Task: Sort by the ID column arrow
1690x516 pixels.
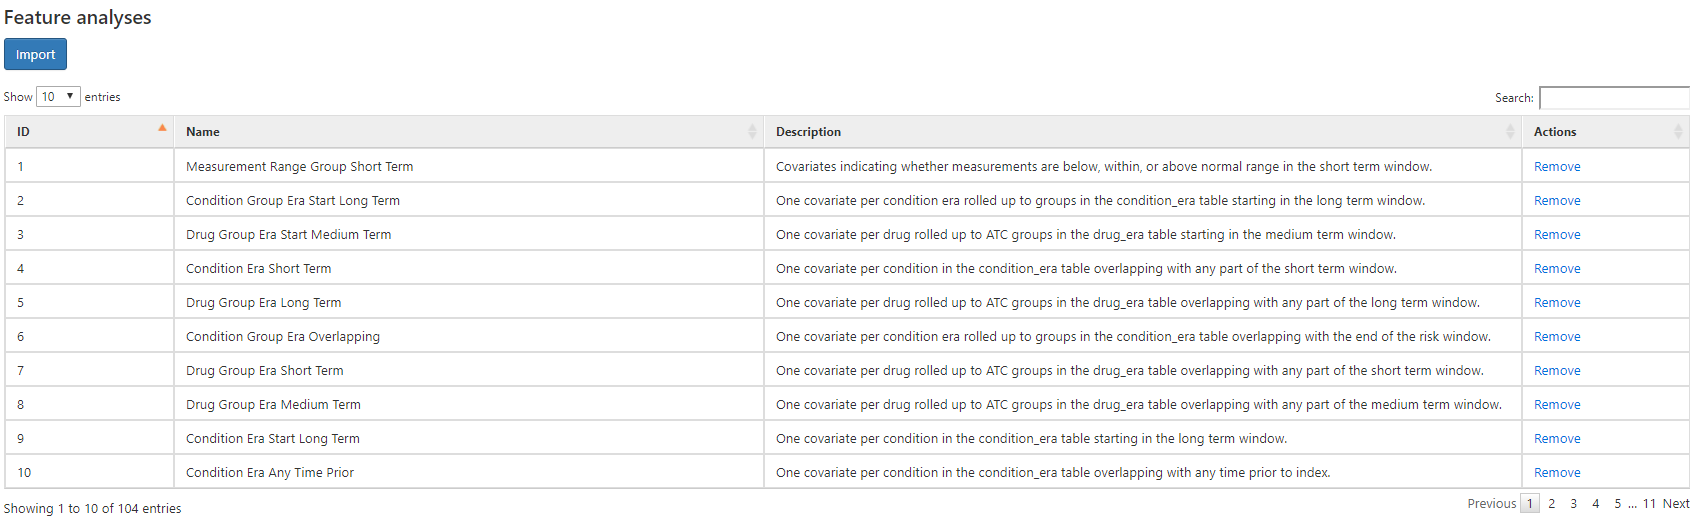Action: (162, 128)
